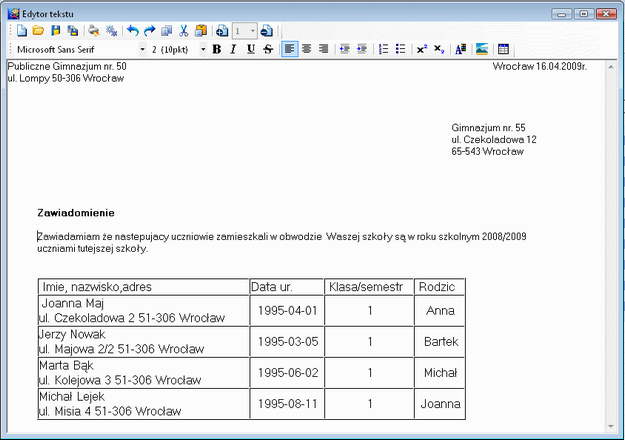Insert an image with the picture icon
This screenshot has width=625, height=440.
482,49
